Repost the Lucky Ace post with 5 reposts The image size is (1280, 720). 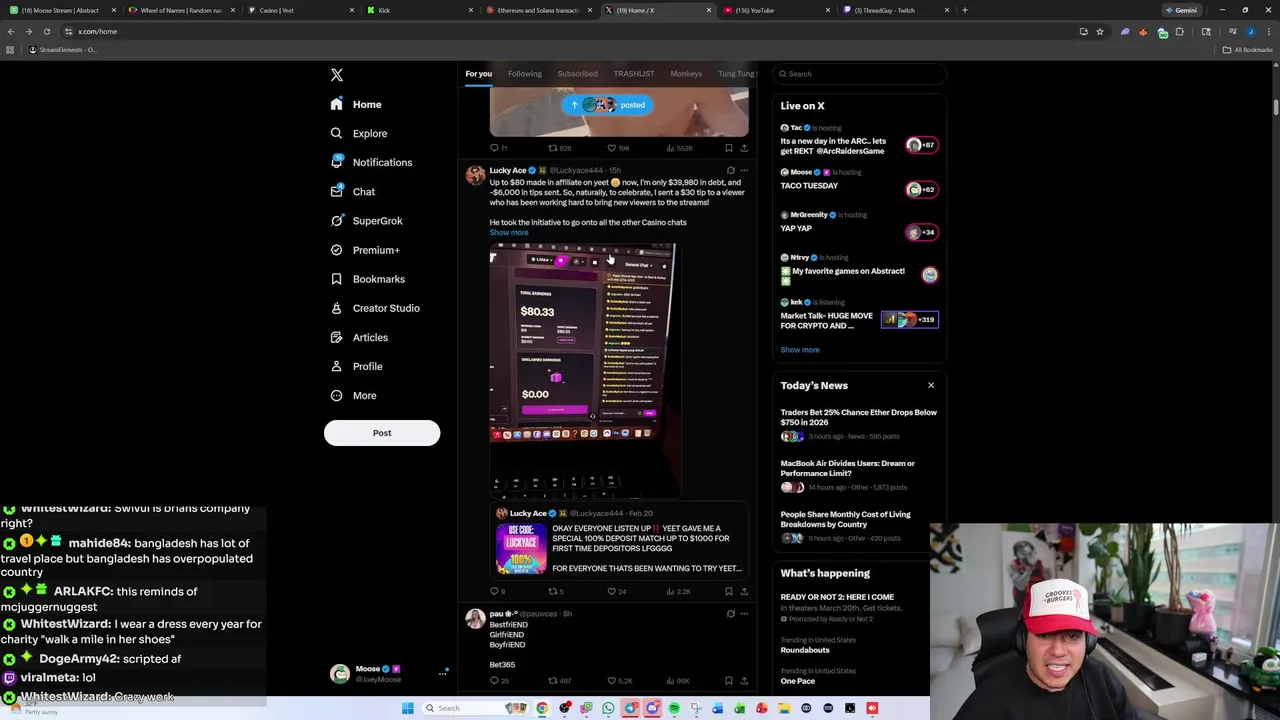pos(556,591)
